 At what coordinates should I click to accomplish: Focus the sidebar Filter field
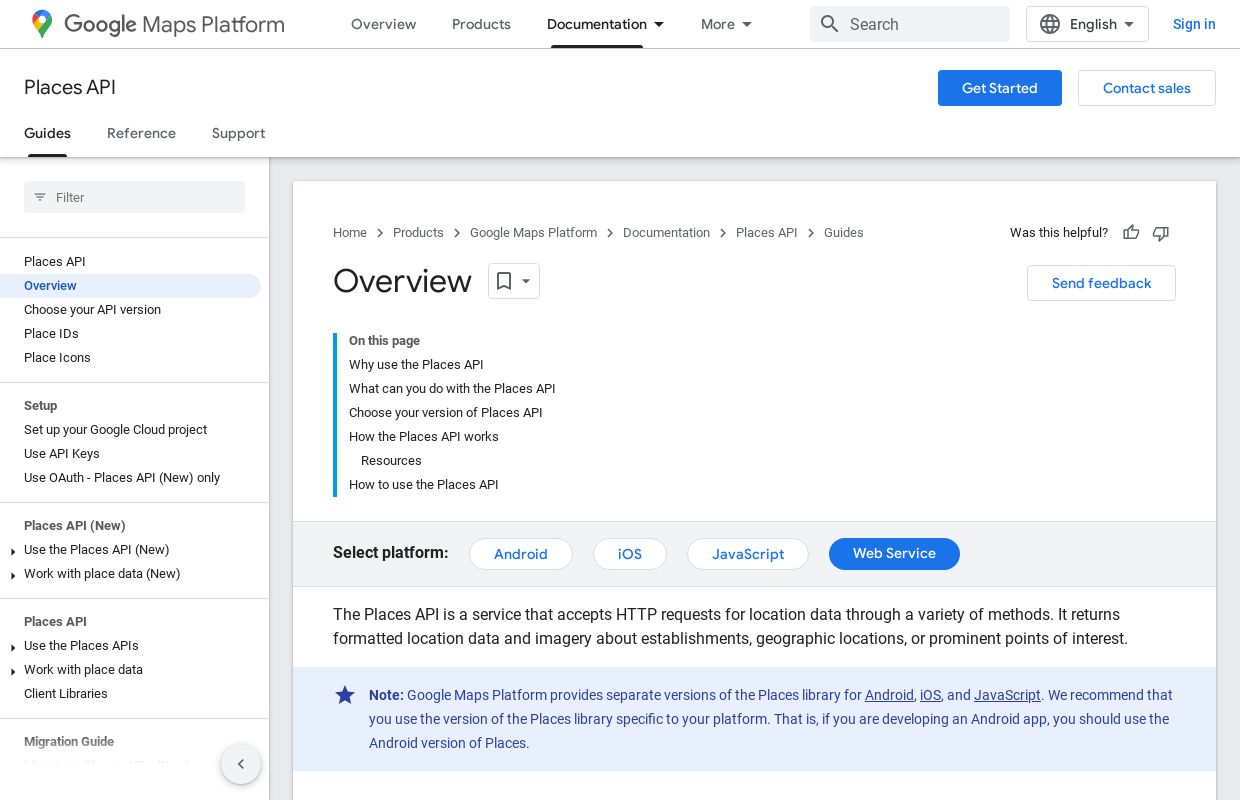[x=134, y=197]
